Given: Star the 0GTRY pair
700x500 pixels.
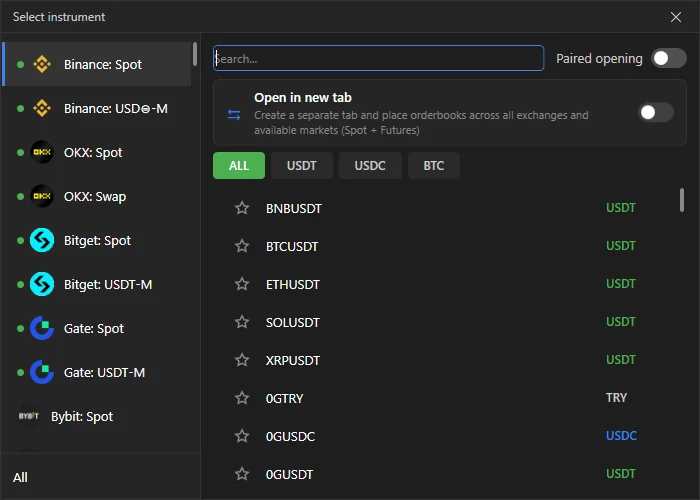Looking at the screenshot, I should click(x=242, y=398).
